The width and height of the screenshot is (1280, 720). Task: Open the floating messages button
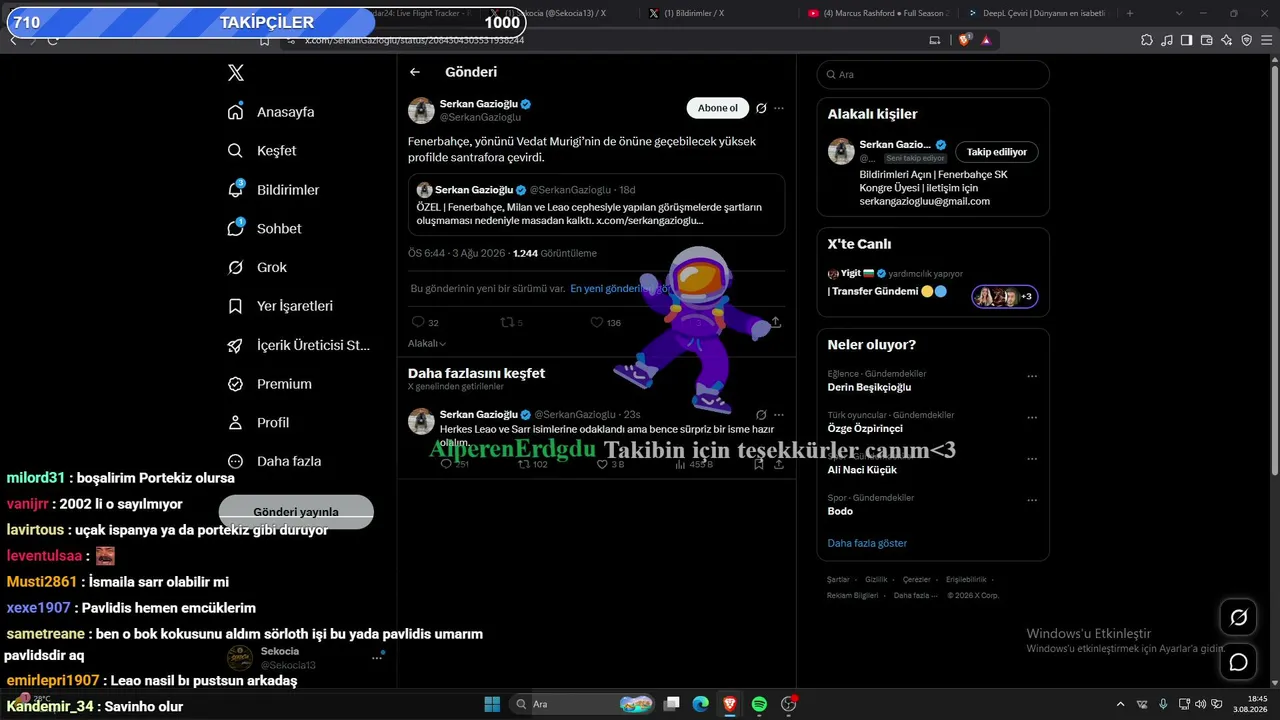(x=1239, y=662)
